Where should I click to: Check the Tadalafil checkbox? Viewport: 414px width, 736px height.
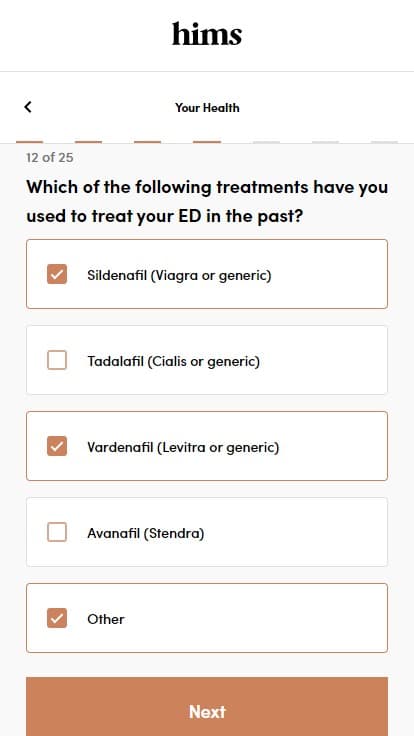click(x=57, y=360)
